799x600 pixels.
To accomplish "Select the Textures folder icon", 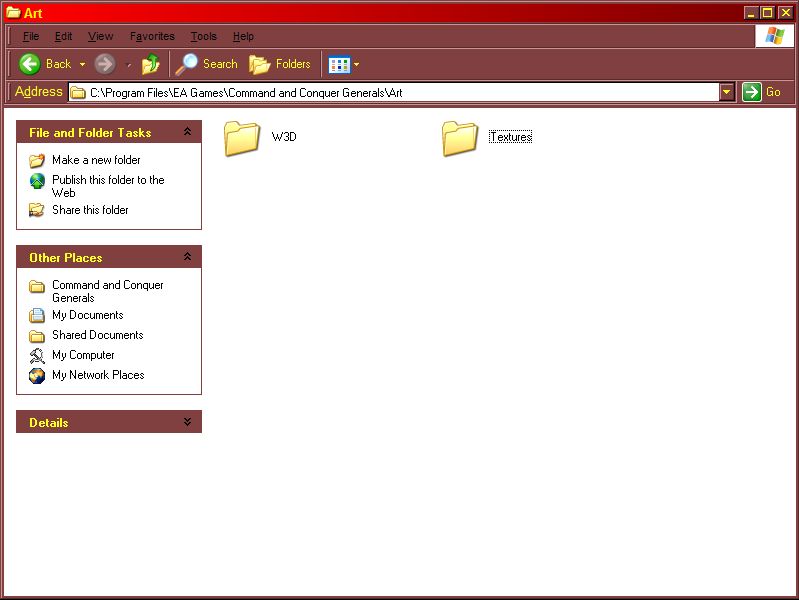I will pos(460,138).
